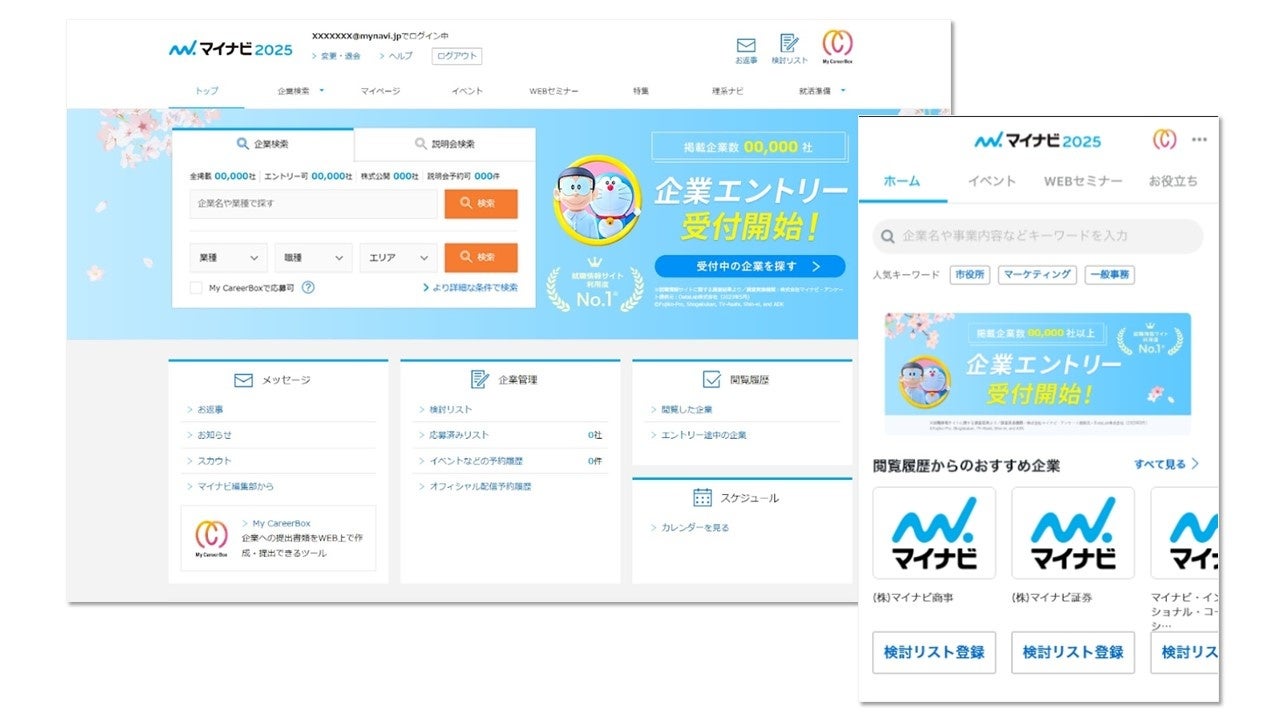The width and height of the screenshot is (1280, 720).
Task: Open the スカウト link
Action: click(209, 461)
